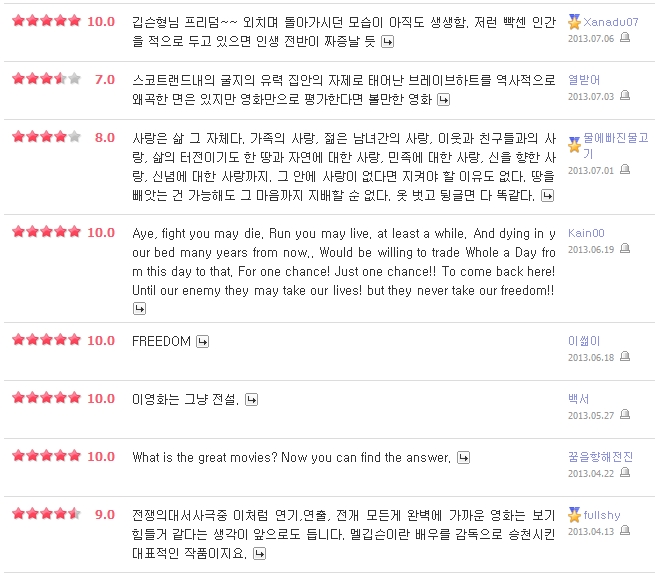Viewport: 655px width, 576px height.
Task: Expand the review ending with '볼만한 영화'
Action: pyautogui.click(x=443, y=99)
